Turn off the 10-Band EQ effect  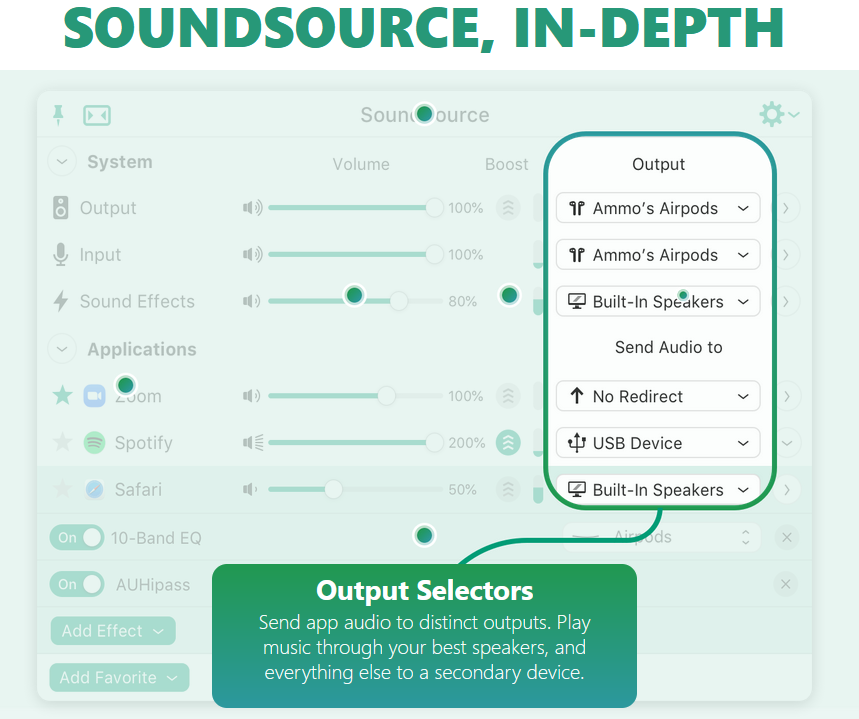point(77,537)
